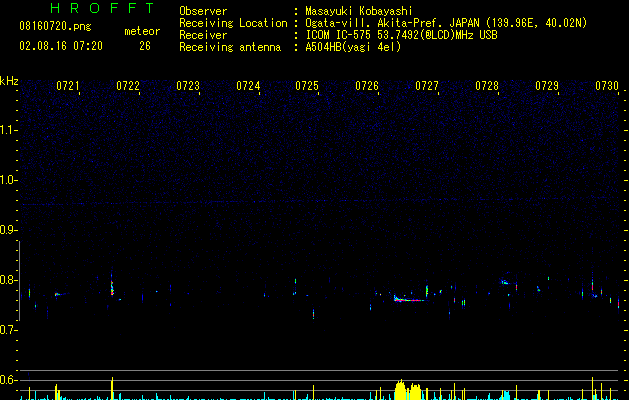The height and width of the screenshot is (400, 629).
Task: Select the A504HB(yagi 4el) antenna text
Action: pyautogui.click(x=353, y=47)
